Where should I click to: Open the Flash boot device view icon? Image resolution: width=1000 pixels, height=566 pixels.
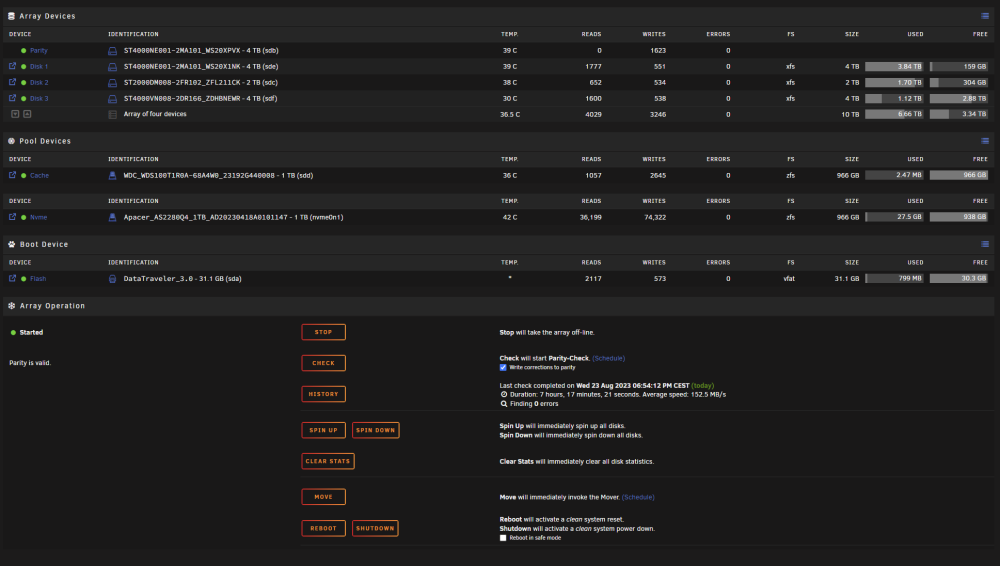(12, 278)
